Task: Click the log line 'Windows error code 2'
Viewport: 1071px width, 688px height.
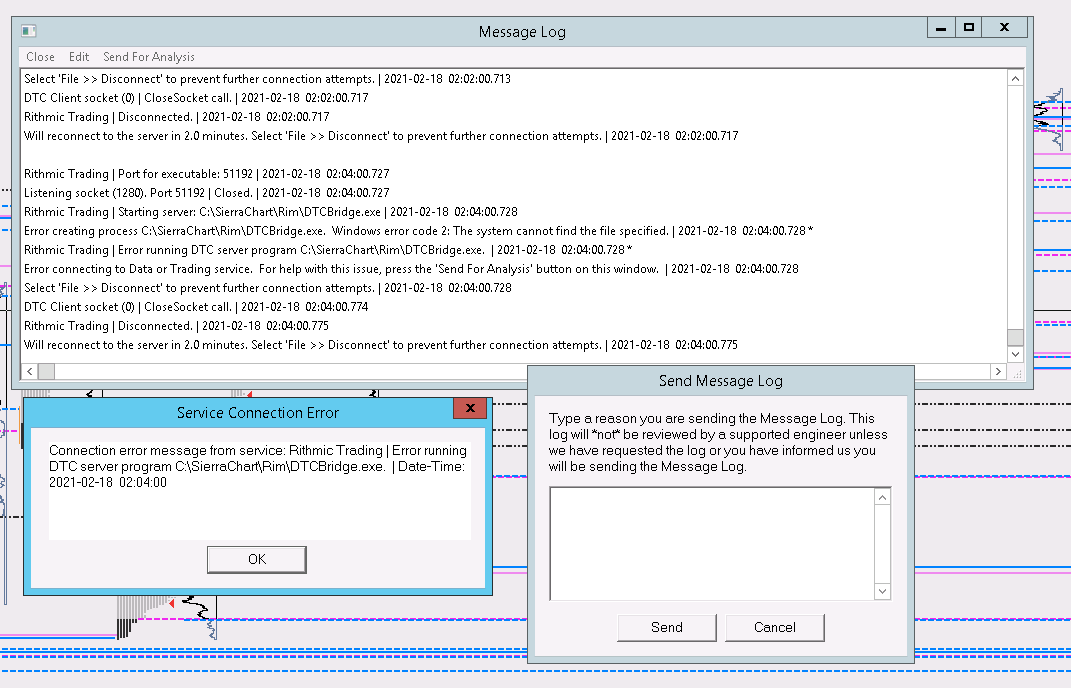Action: (418, 231)
